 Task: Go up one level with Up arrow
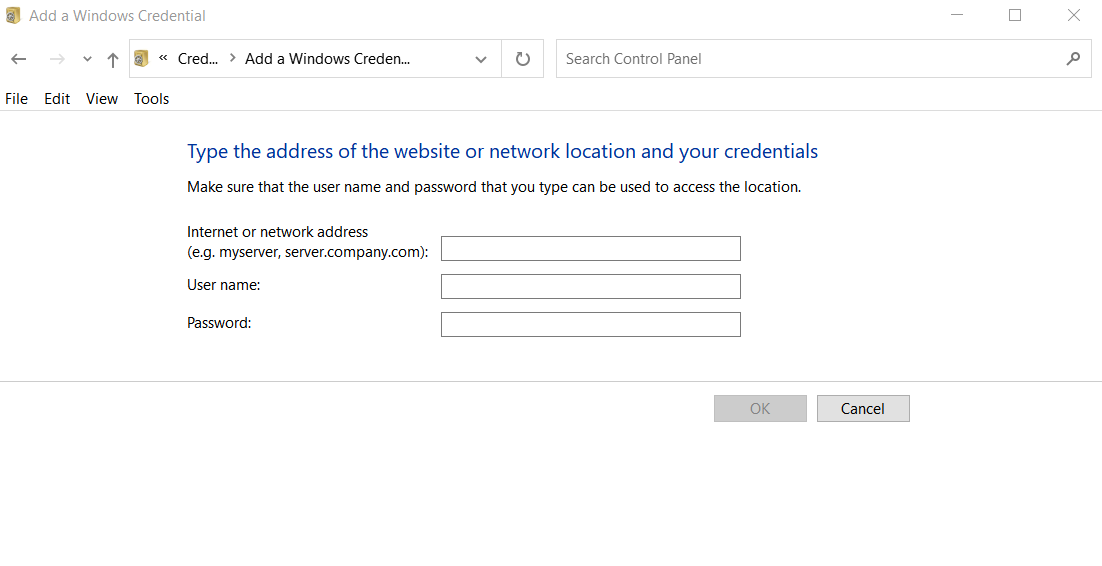coord(113,59)
